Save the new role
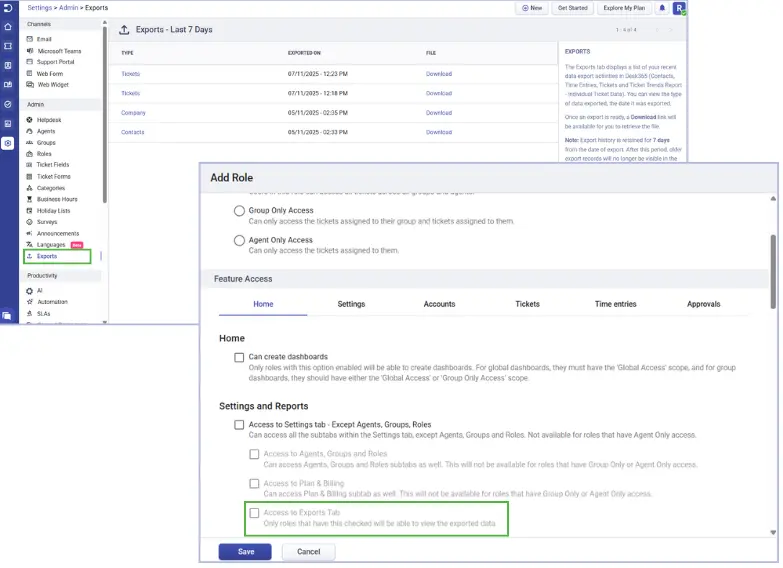Screen dimensions: 783x568 [245, 551]
